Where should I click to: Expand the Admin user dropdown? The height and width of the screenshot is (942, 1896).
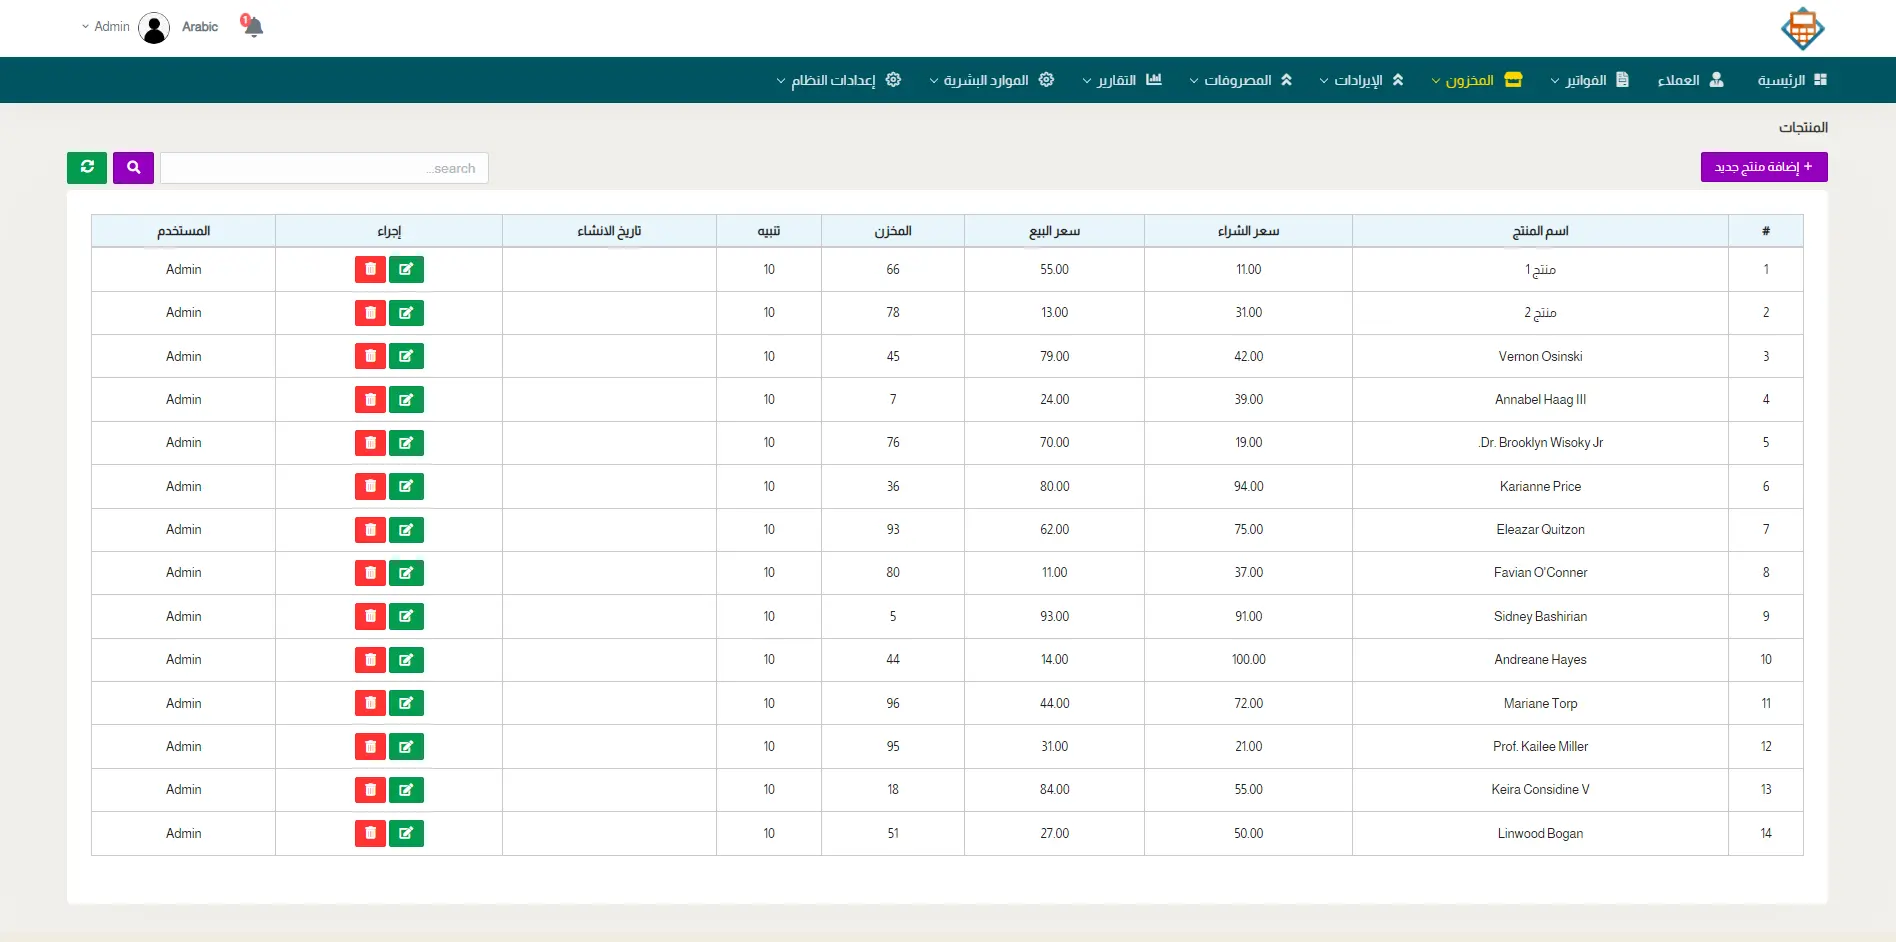106,27
